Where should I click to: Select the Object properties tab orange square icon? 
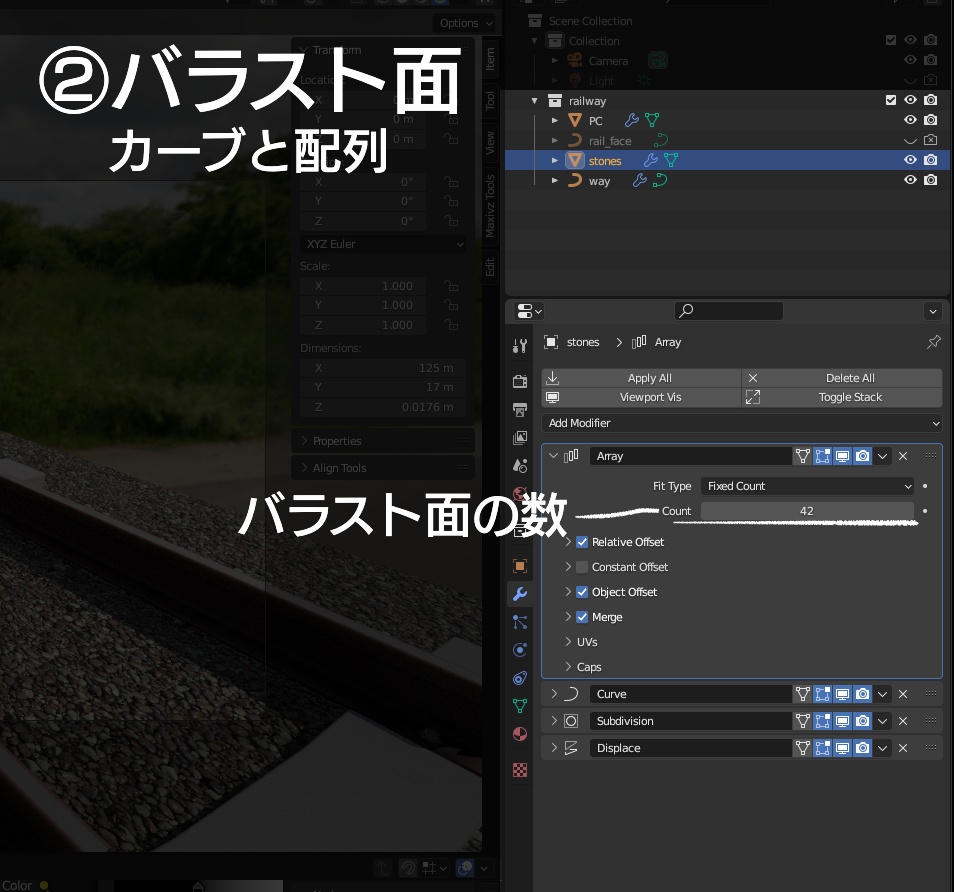tap(519, 565)
